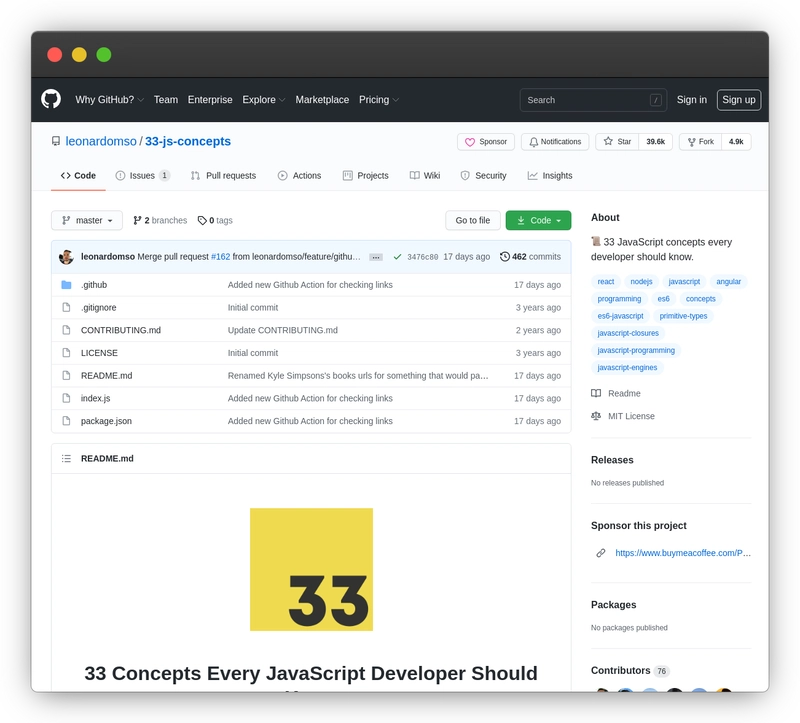Click the branch icon next to 2 branches

137,220
